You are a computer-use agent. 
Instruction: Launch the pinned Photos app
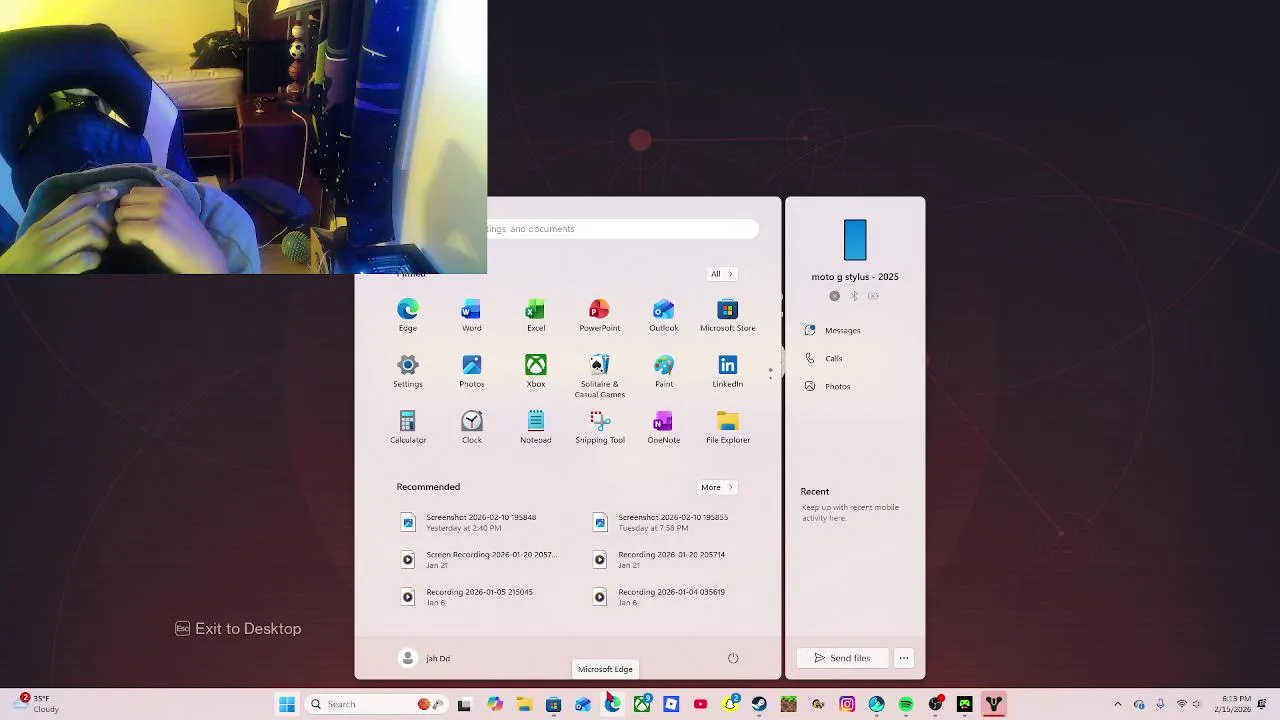(471, 372)
